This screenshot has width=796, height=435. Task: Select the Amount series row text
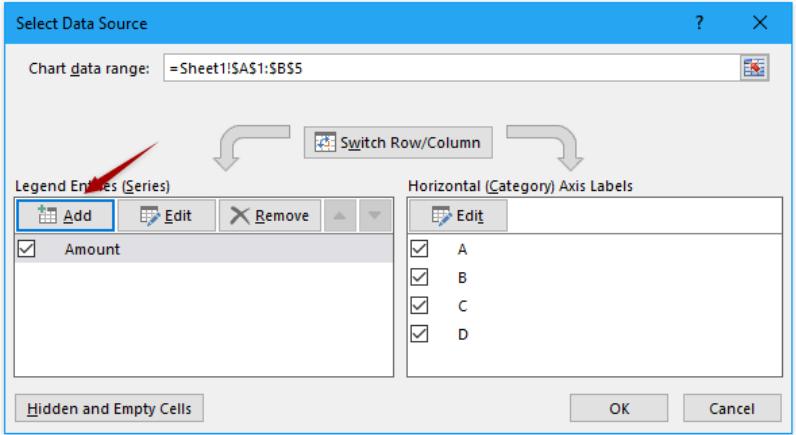(x=92, y=249)
